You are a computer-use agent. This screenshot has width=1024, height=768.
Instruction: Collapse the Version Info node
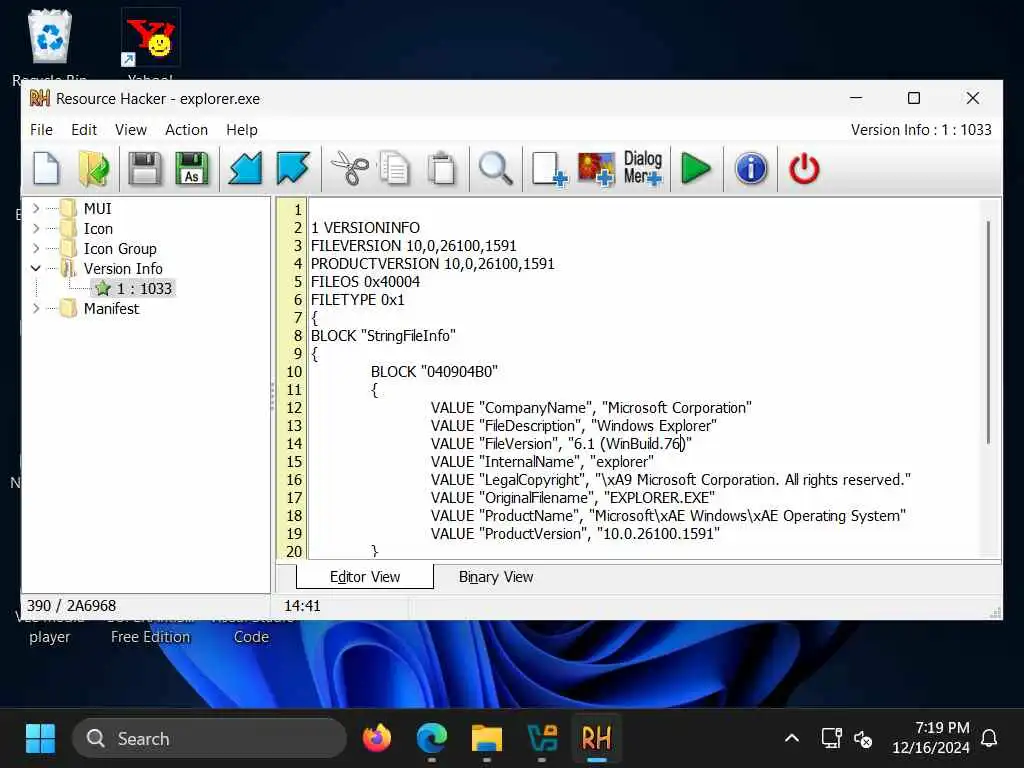(36, 268)
